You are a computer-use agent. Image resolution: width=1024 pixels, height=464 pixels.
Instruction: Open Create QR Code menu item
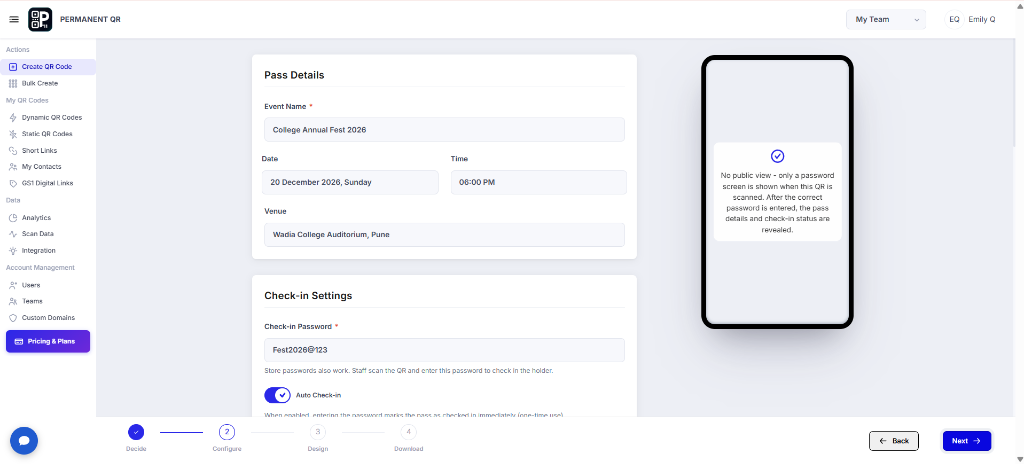tap(48, 67)
